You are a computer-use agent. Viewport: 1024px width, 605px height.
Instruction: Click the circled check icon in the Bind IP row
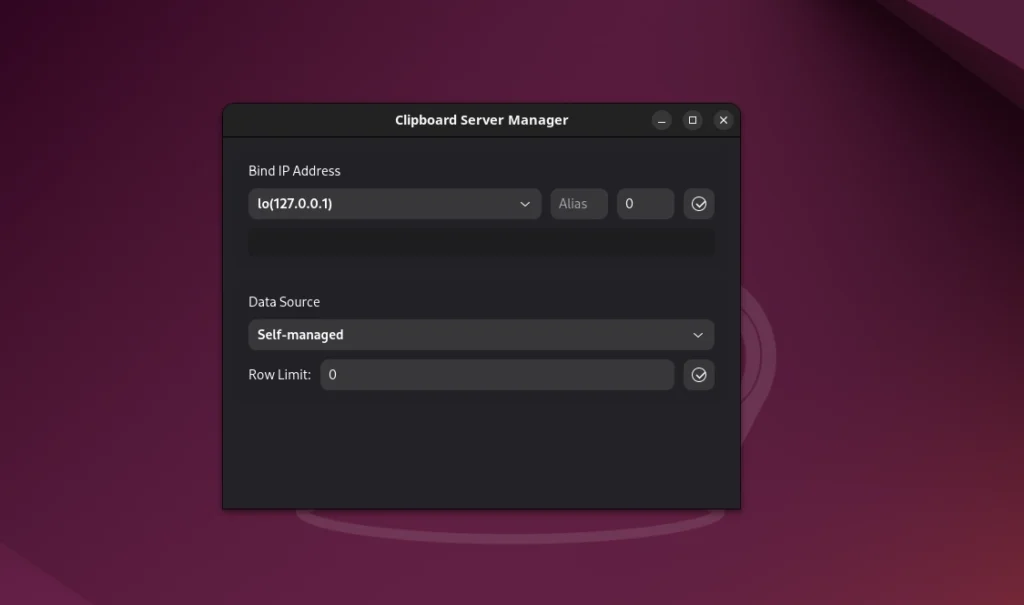698,203
